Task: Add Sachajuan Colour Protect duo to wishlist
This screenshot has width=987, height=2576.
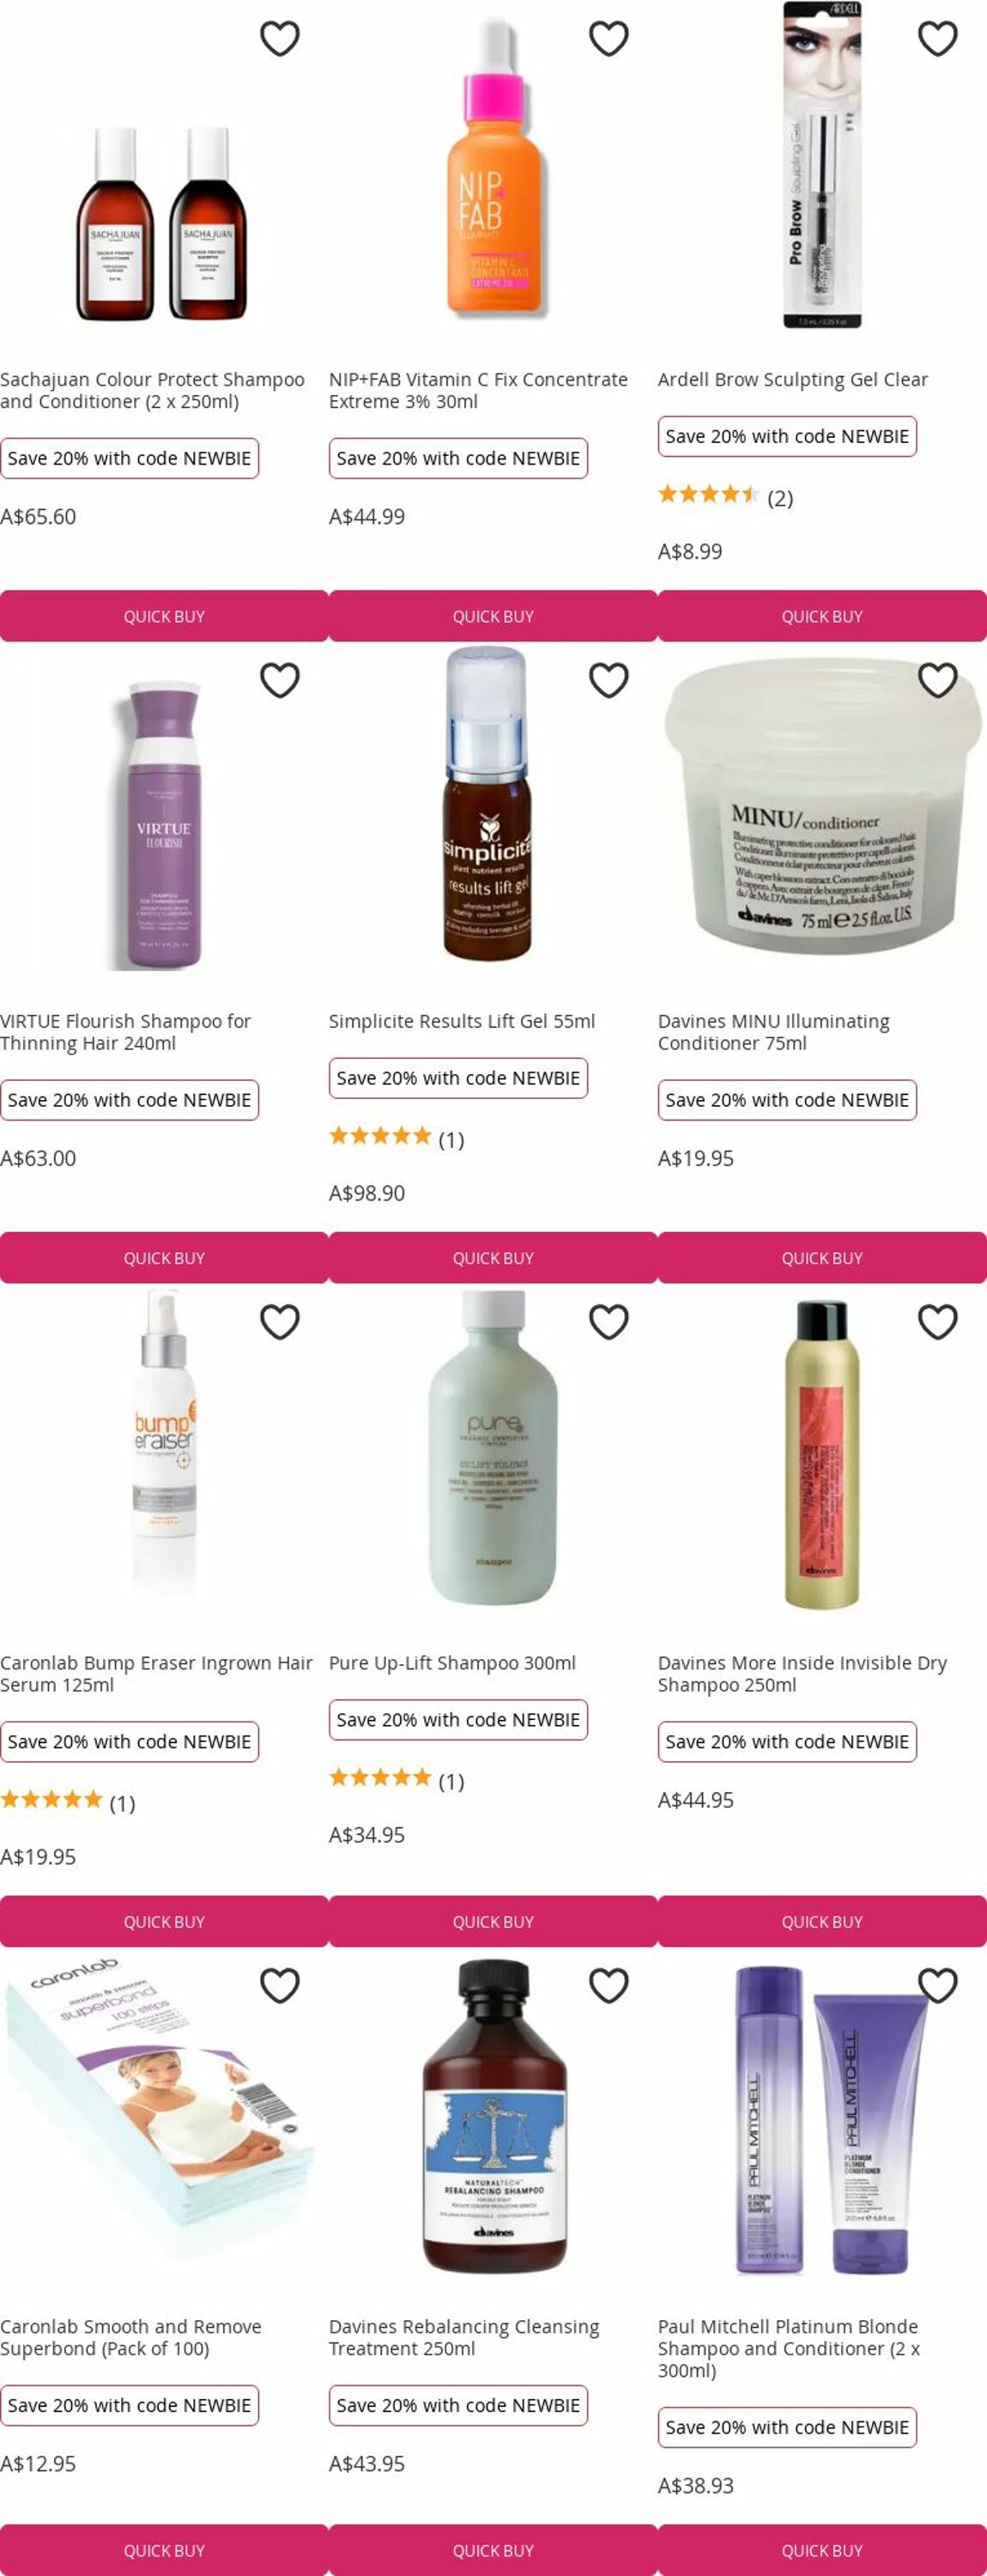Action: (x=280, y=38)
